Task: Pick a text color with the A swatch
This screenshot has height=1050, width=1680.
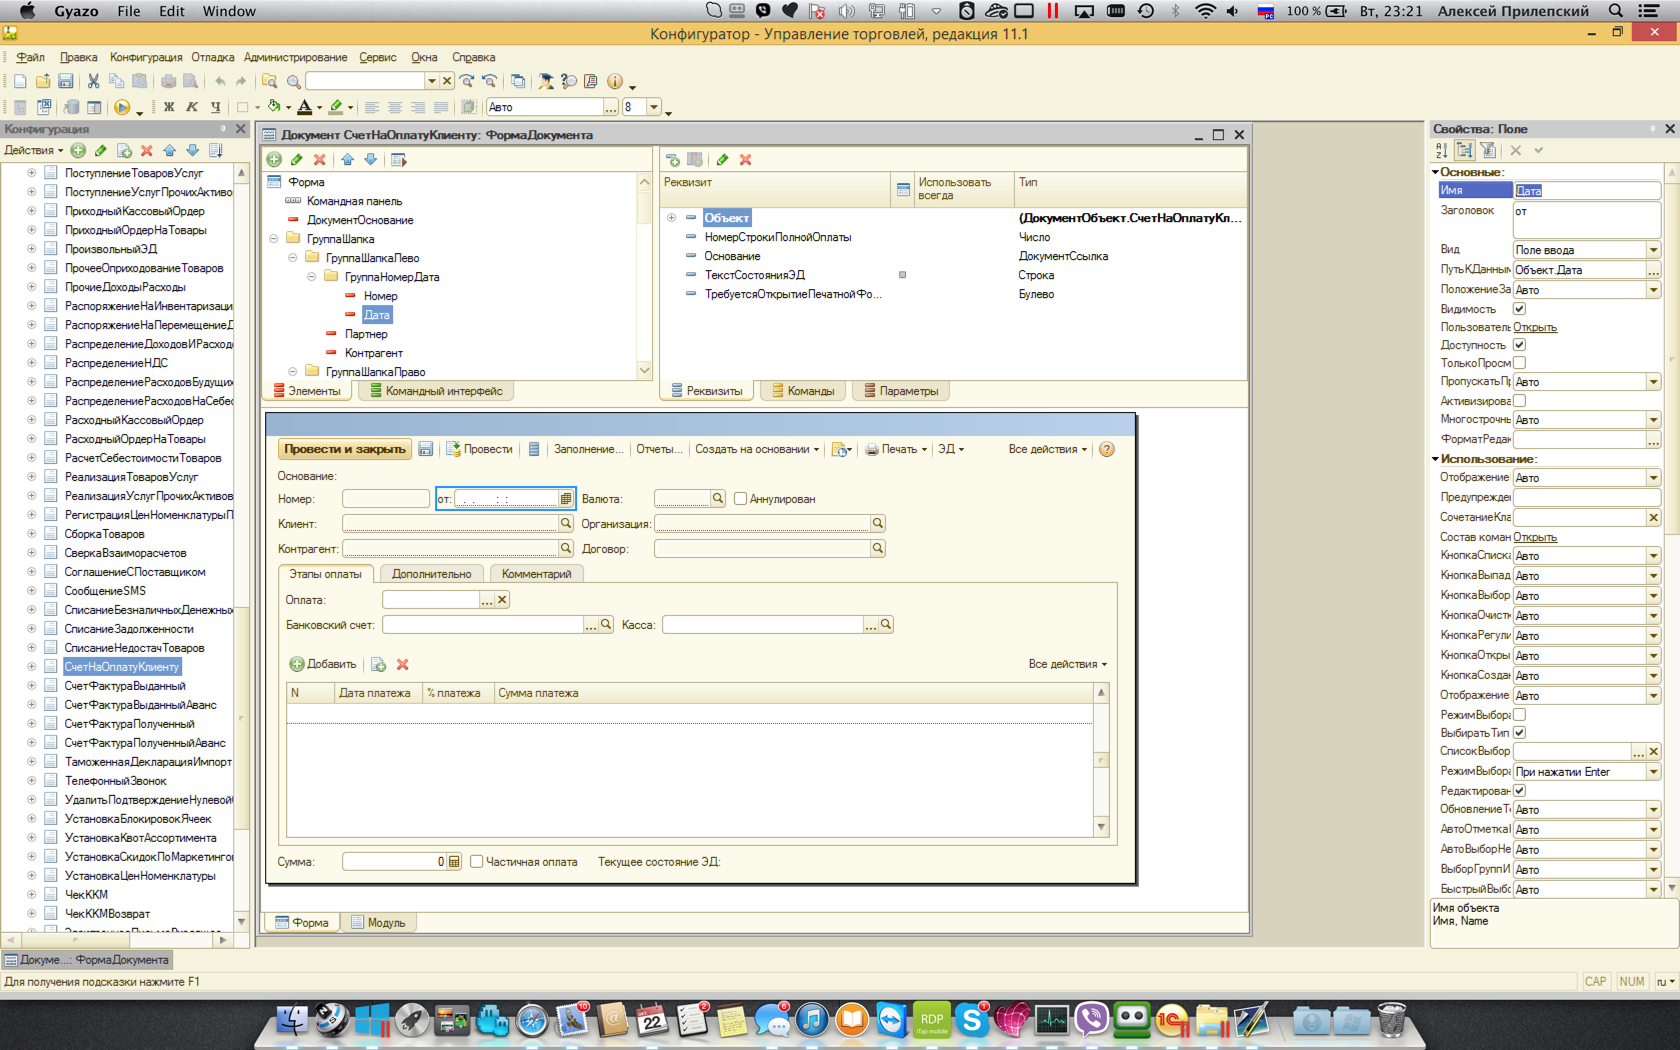Action: tap(305, 107)
